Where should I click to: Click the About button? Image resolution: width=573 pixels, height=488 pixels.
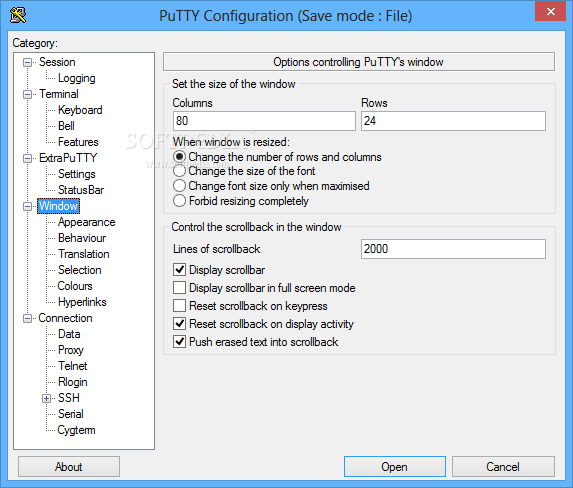point(69,467)
